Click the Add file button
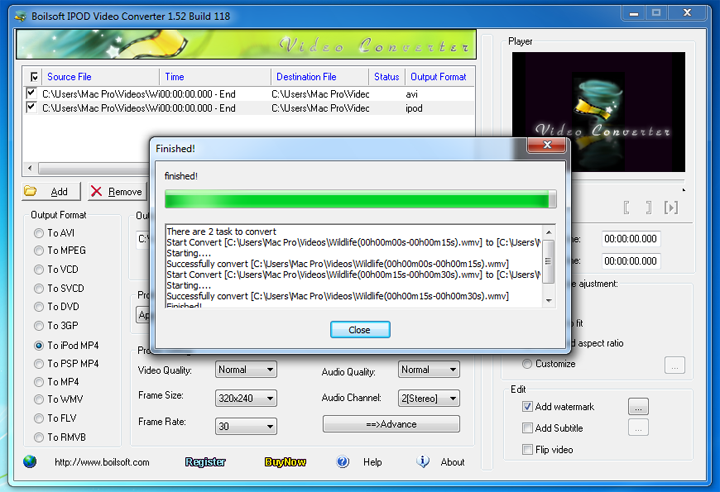The height and width of the screenshot is (492, 720). pyautogui.click(x=51, y=191)
